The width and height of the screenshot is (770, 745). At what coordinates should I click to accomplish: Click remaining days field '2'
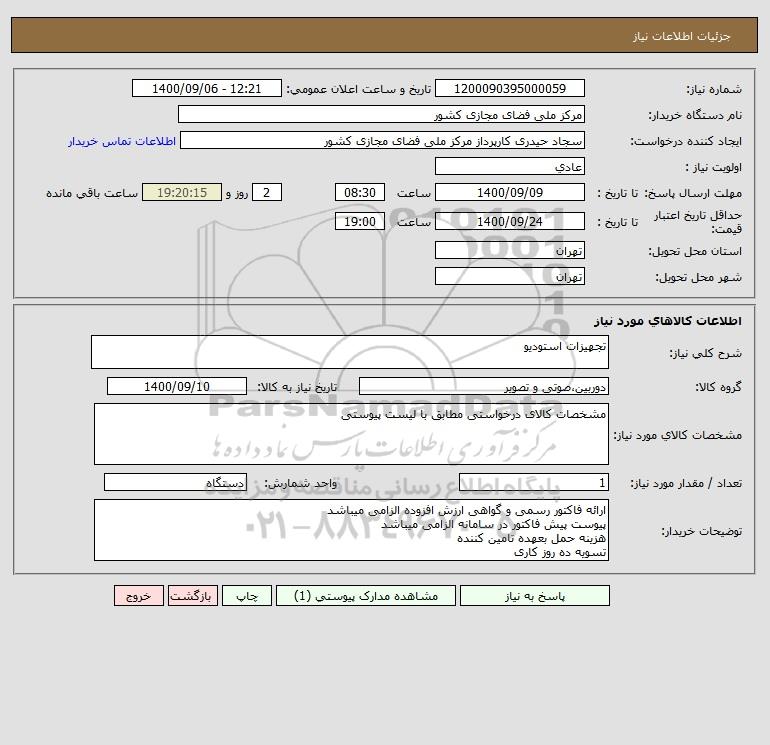pos(267,193)
